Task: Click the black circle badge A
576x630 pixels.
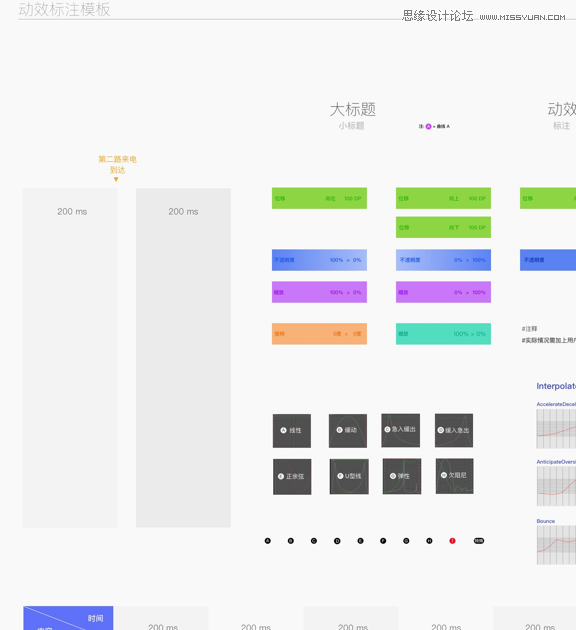Action: (x=268, y=541)
